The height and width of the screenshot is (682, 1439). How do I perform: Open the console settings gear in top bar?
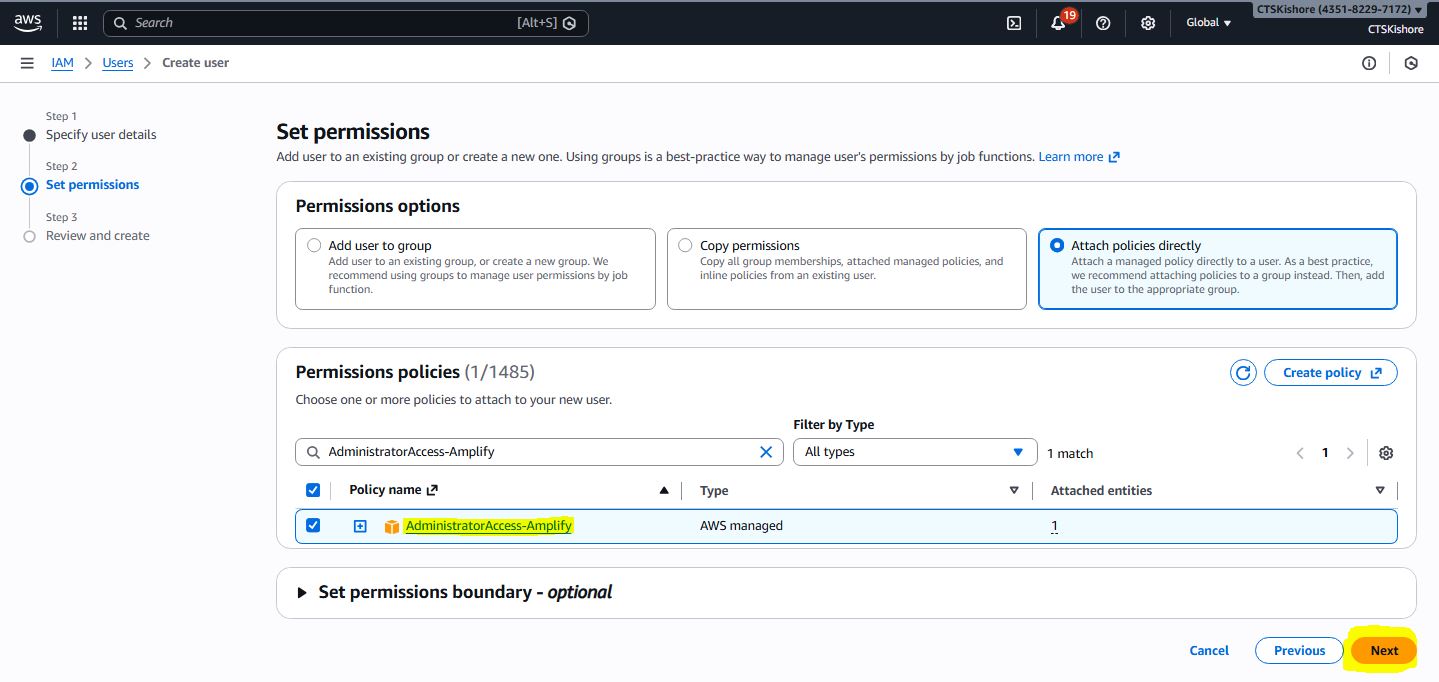pyautogui.click(x=1148, y=23)
